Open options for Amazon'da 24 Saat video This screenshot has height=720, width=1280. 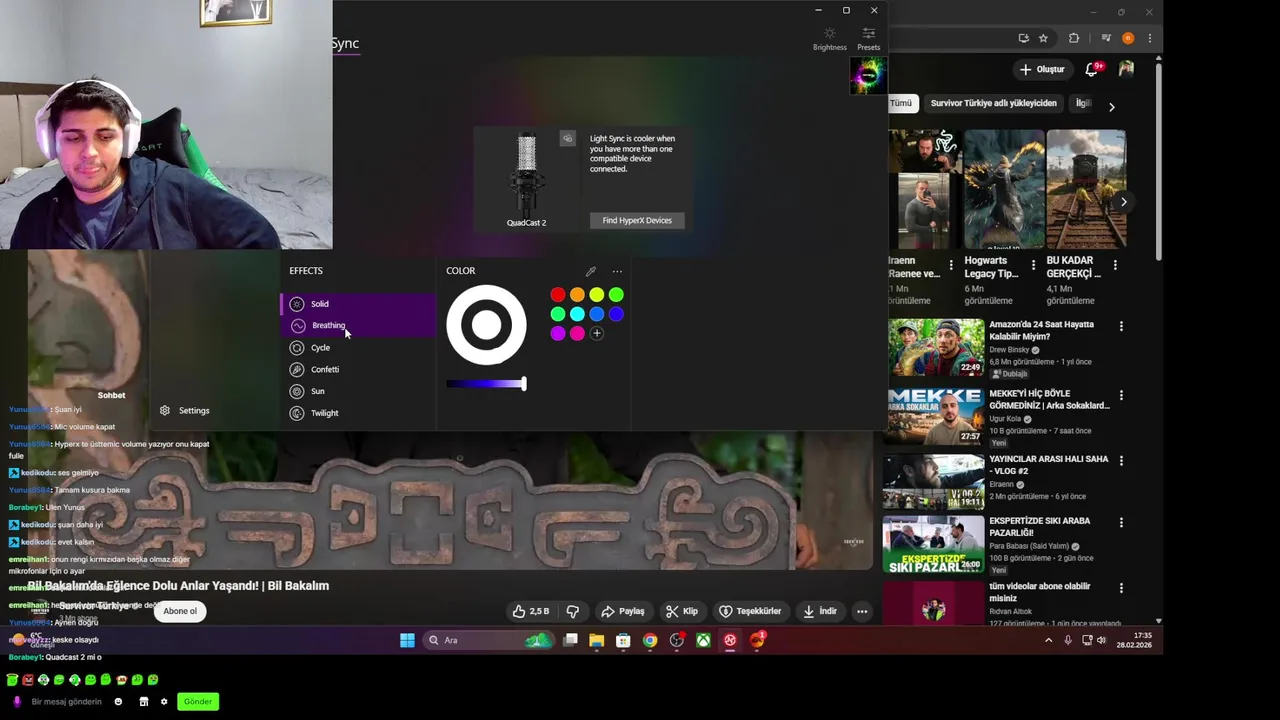(x=1121, y=326)
